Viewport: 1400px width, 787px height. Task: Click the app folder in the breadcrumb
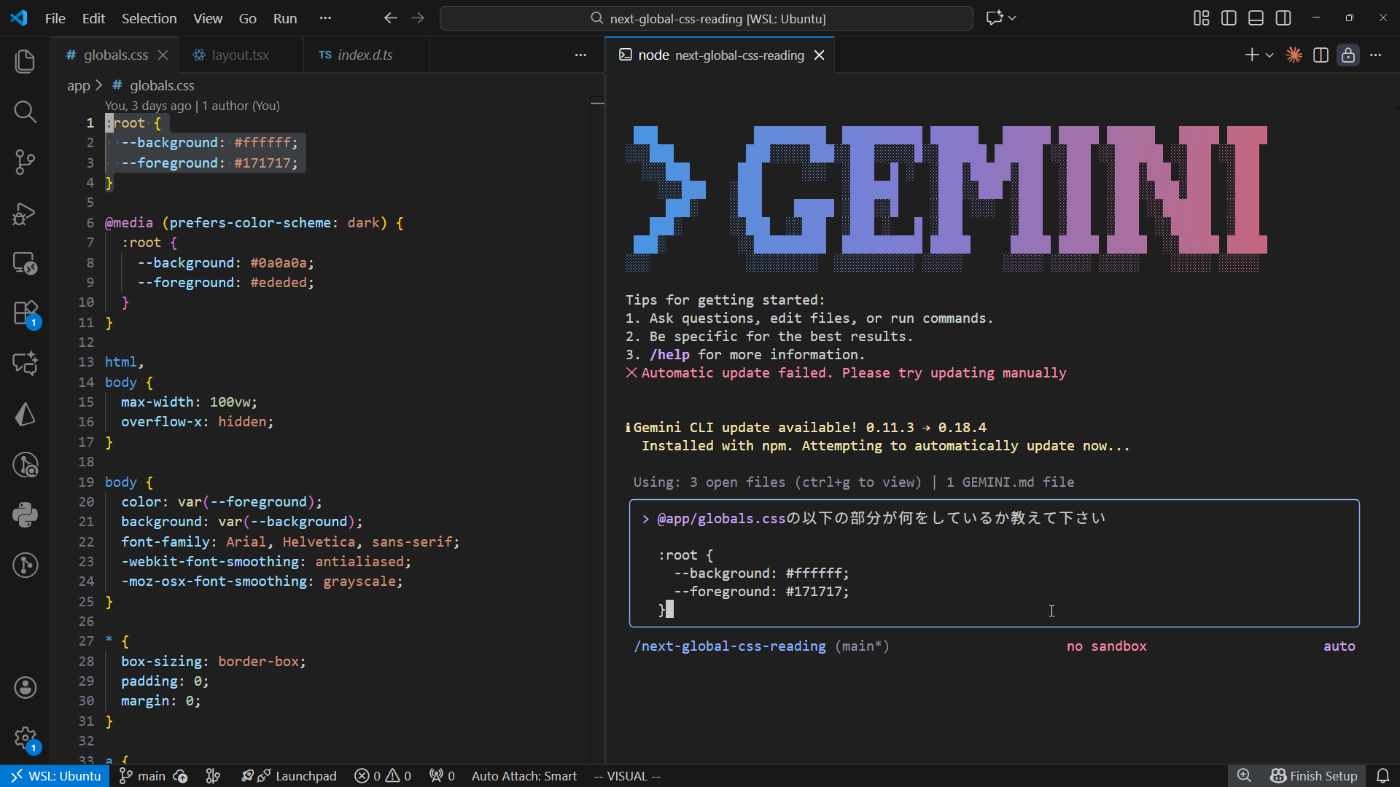pyautogui.click(x=79, y=86)
